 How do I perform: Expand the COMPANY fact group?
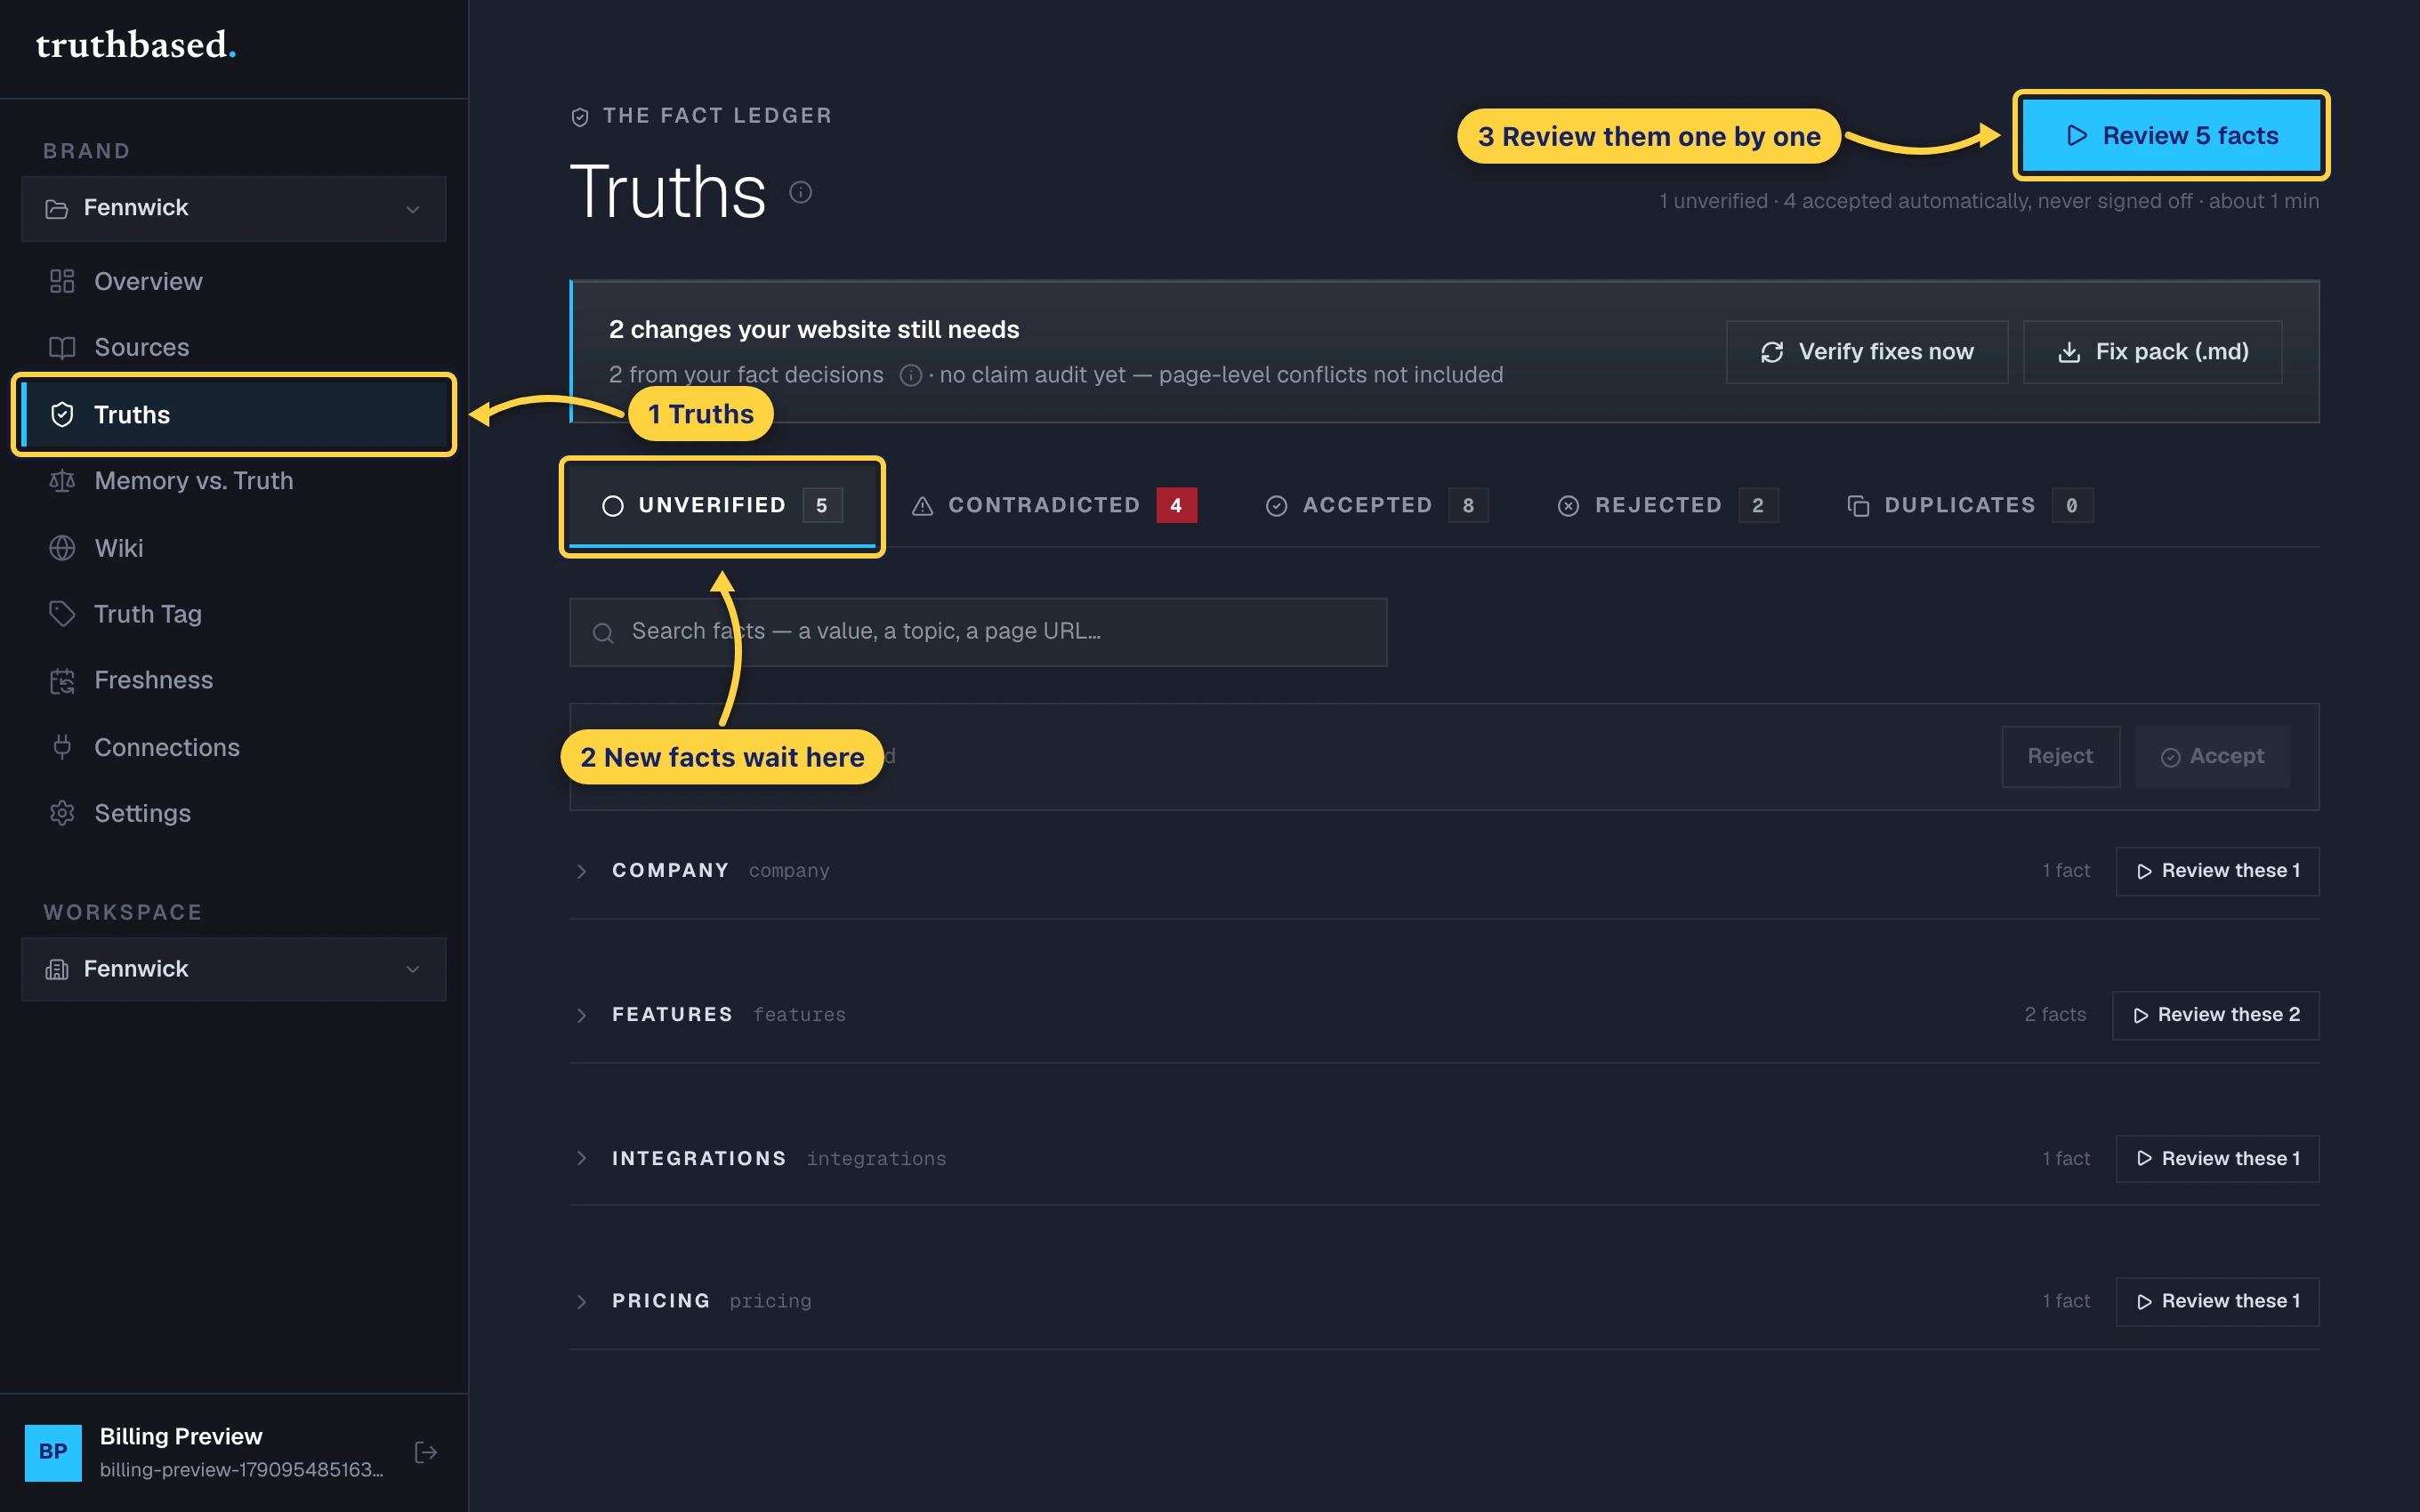[x=581, y=871]
